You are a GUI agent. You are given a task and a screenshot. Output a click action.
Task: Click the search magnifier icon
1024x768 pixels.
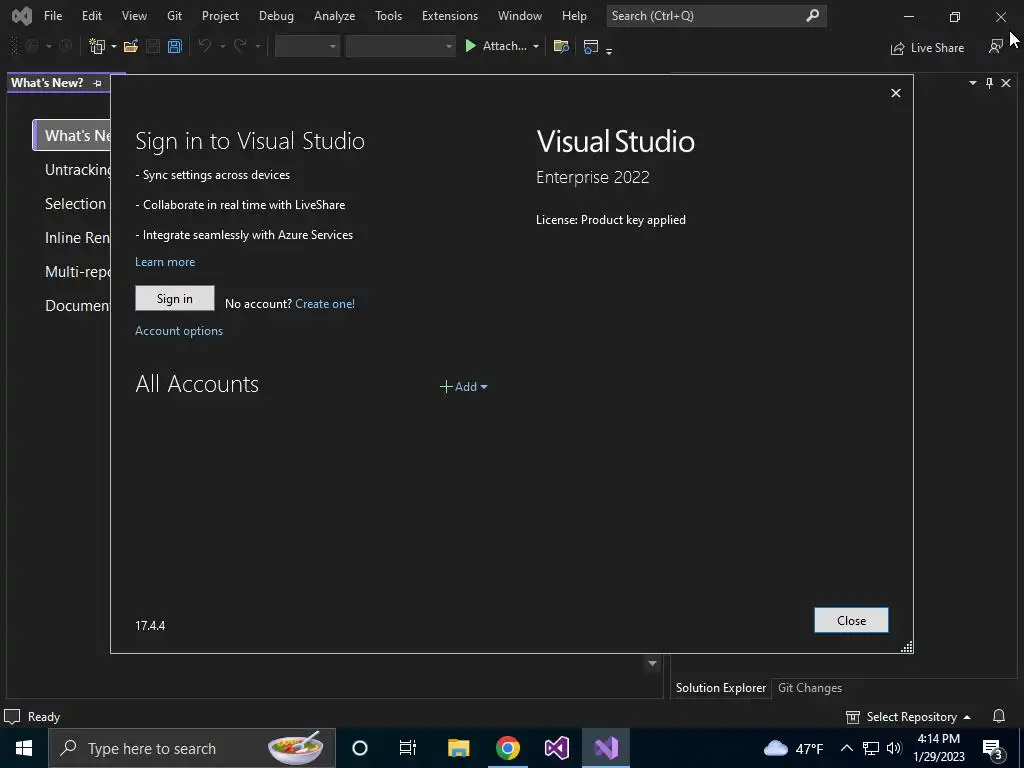click(x=812, y=15)
